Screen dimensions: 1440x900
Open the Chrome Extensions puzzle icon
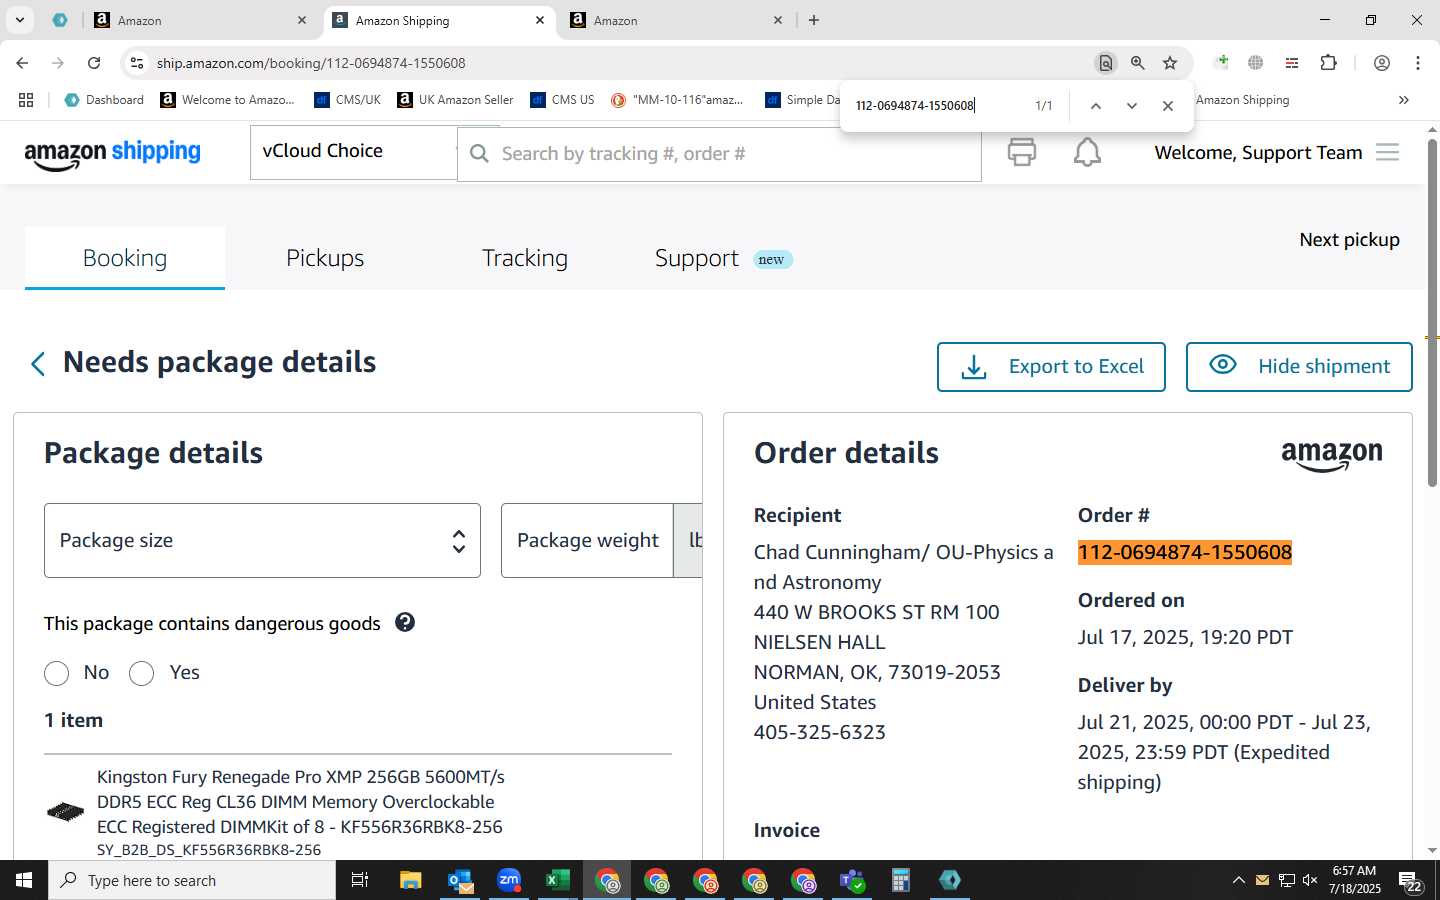tap(1328, 63)
